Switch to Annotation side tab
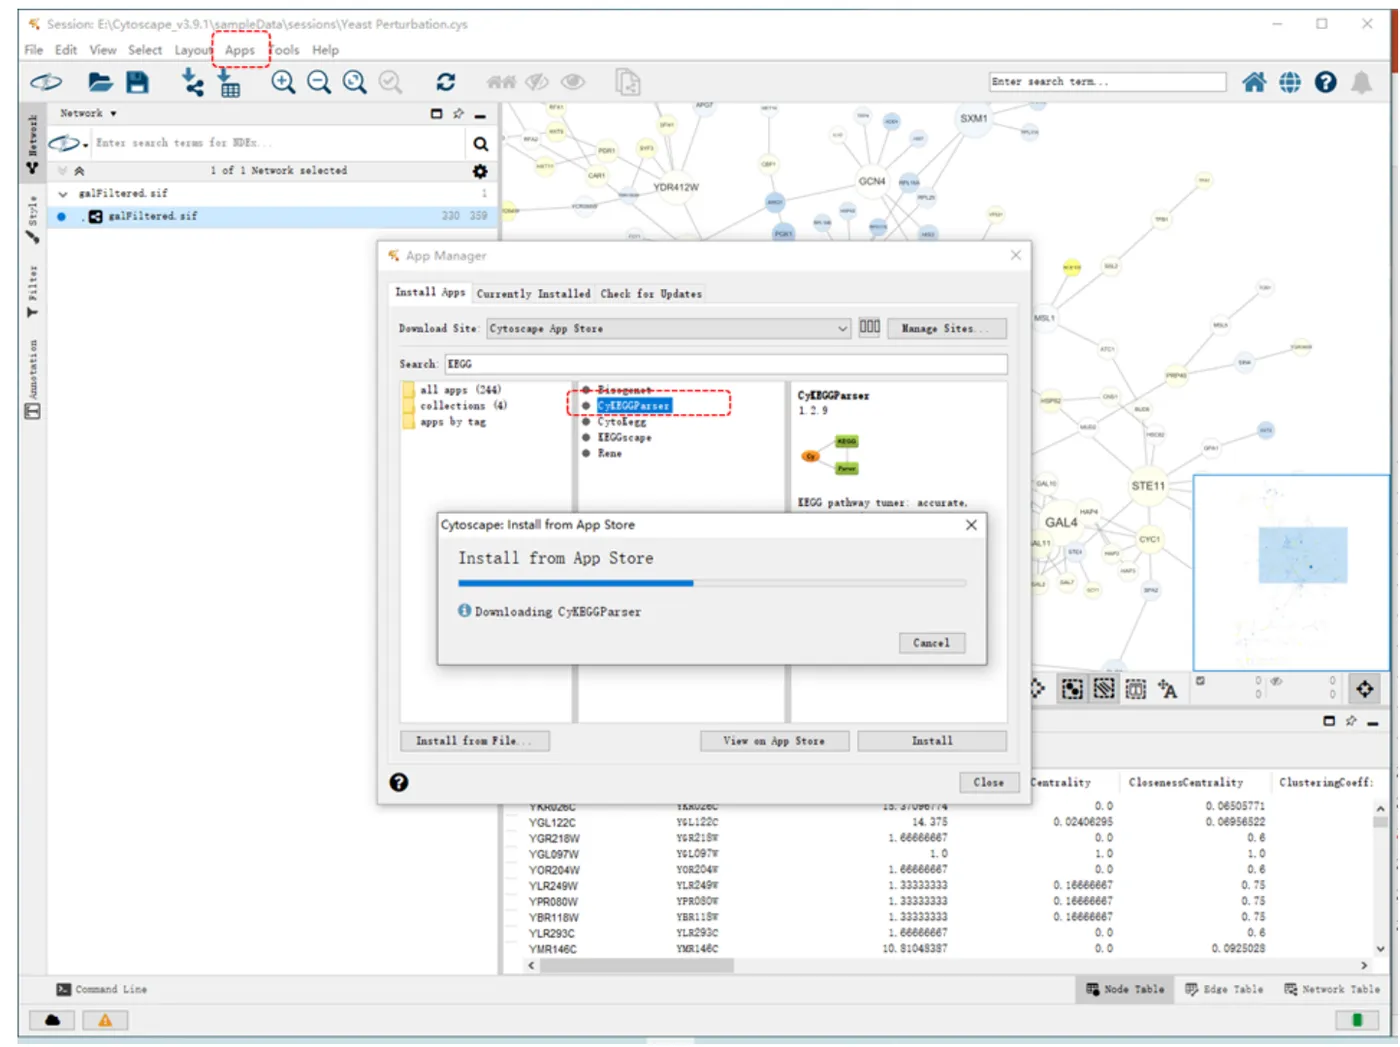 [33, 379]
